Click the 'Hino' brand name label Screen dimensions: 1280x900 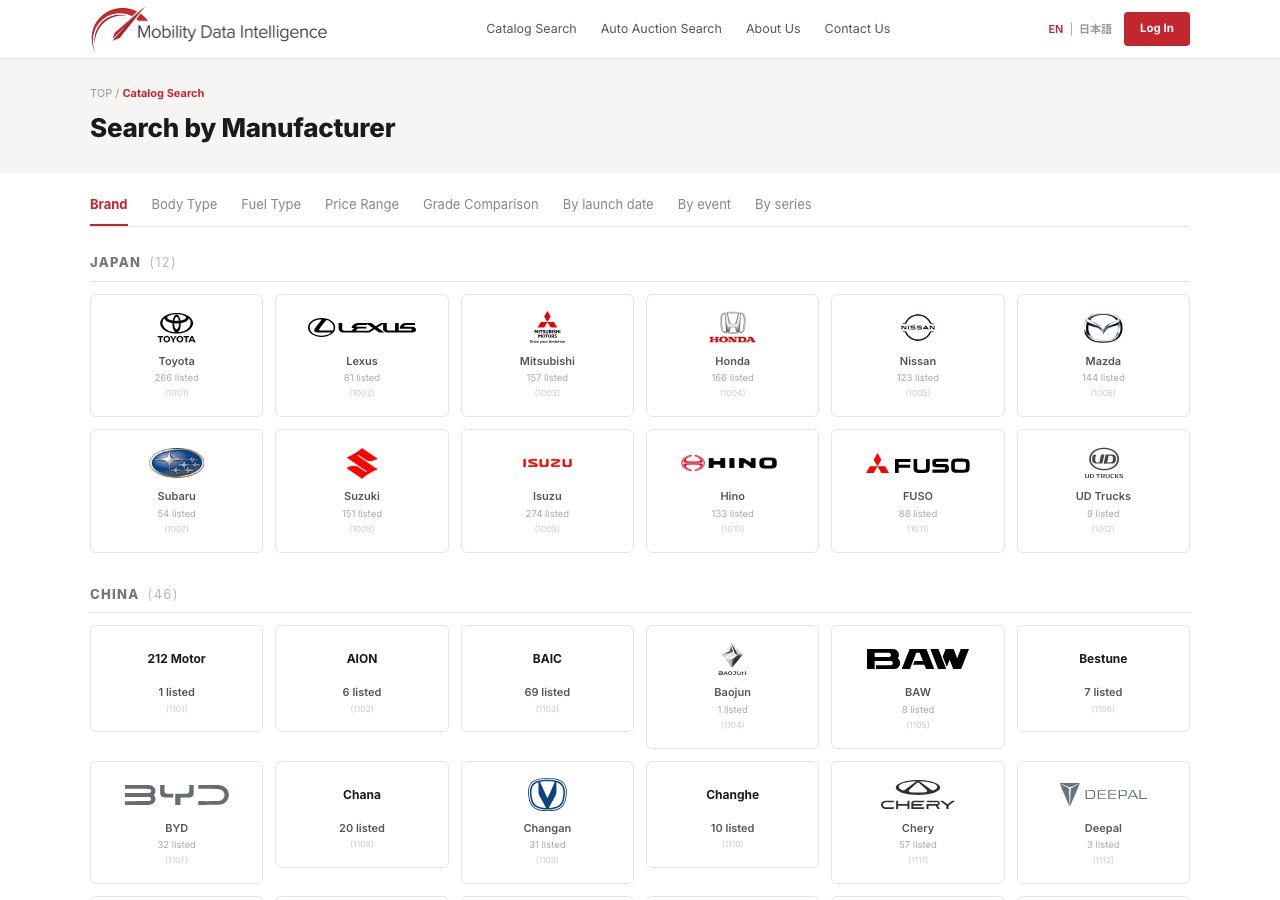pyautogui.click(x=733, y=496)
